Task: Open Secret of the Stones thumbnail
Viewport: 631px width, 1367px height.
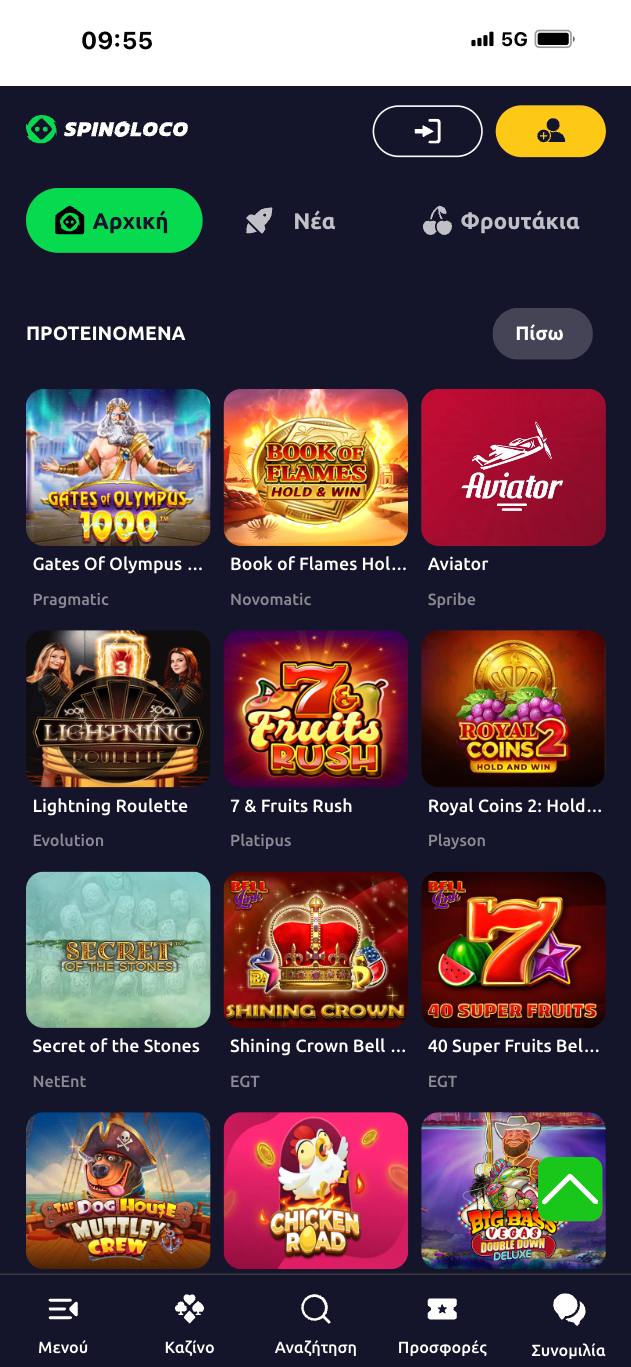Action: click(118, 950)
